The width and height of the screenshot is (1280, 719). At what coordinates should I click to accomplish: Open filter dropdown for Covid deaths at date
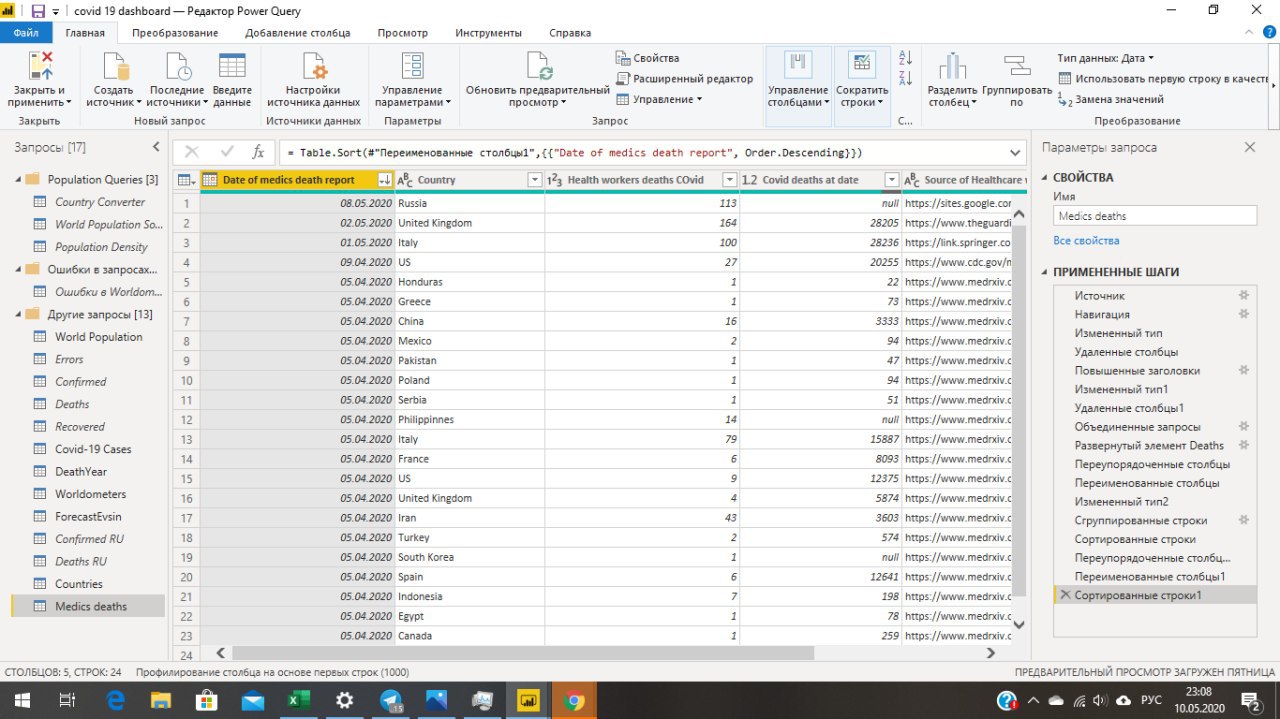pyautogui.click(x=892, y=180)
